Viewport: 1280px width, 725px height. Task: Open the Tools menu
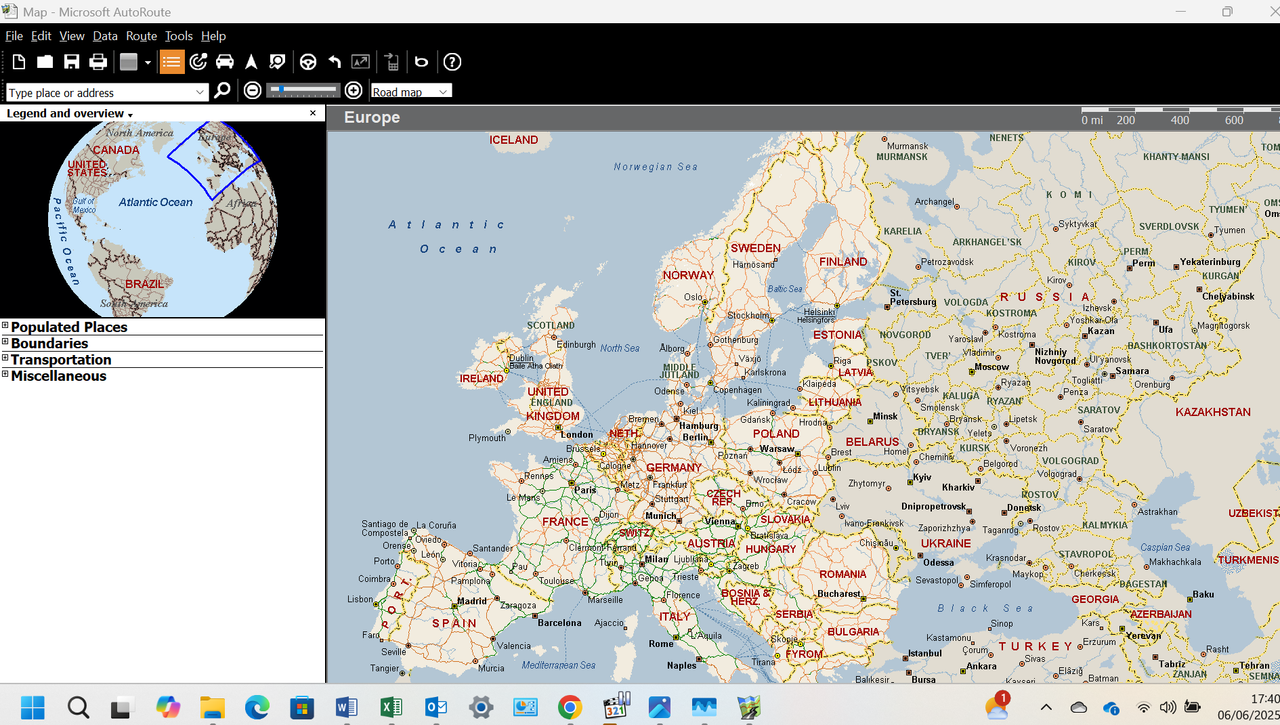[179, 36]
